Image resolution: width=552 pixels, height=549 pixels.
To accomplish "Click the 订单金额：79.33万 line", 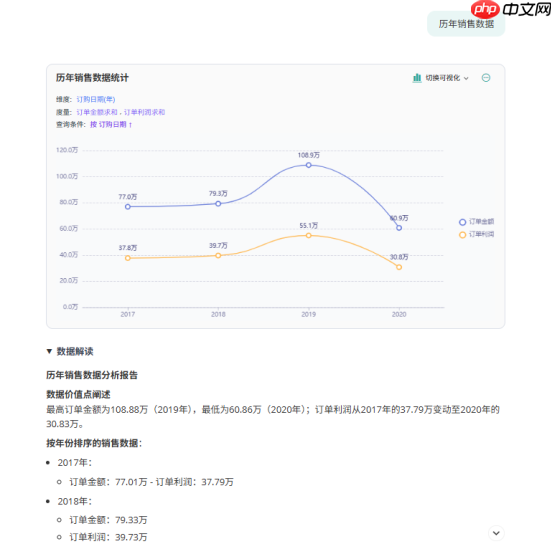I will pos(108,520).
